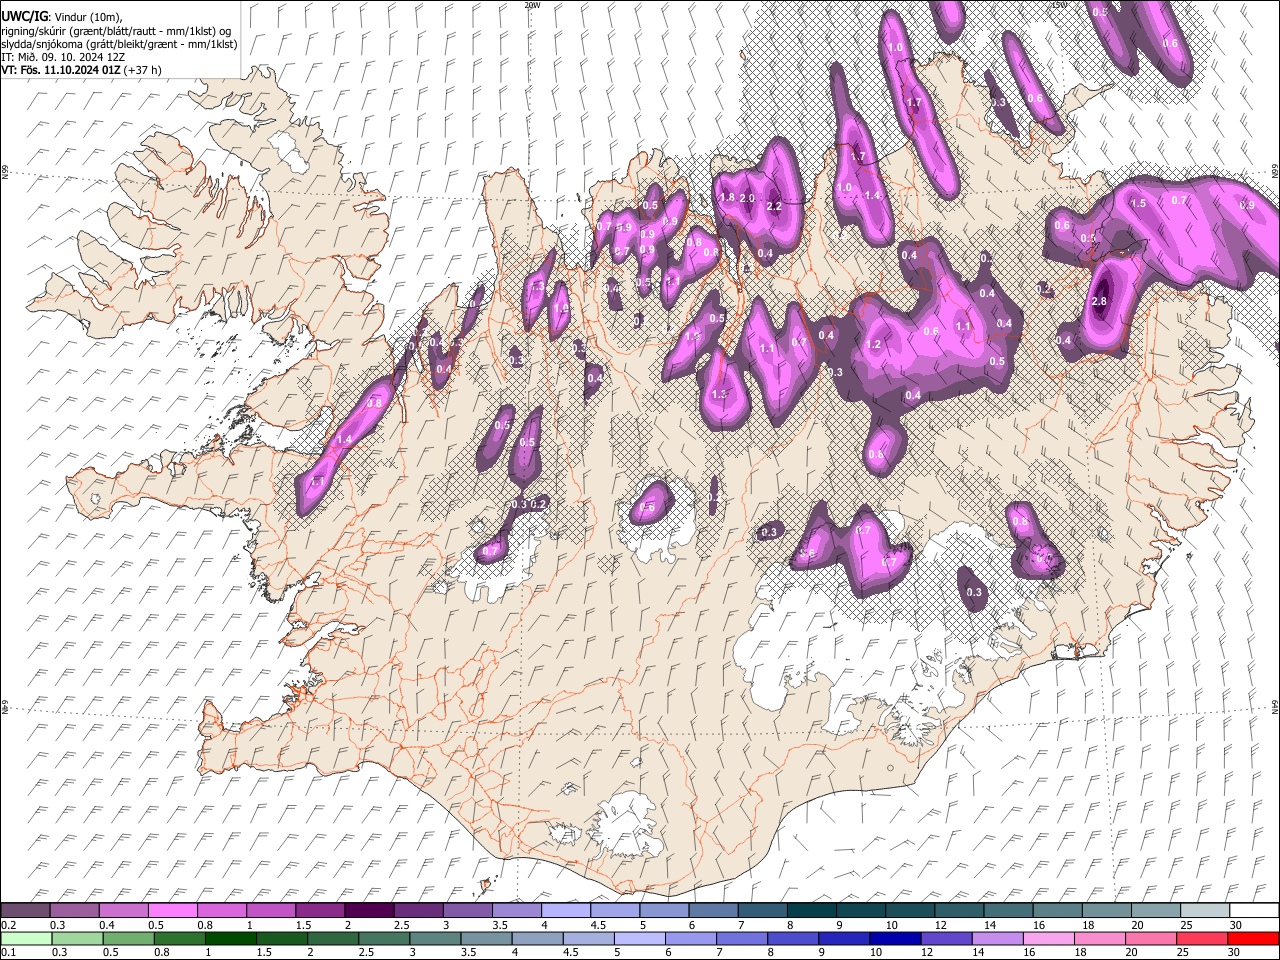Screen dimensions: 1280x960
Task: Select the bright pink 0.5 swatch in top legend row
Action: [172, 910]
